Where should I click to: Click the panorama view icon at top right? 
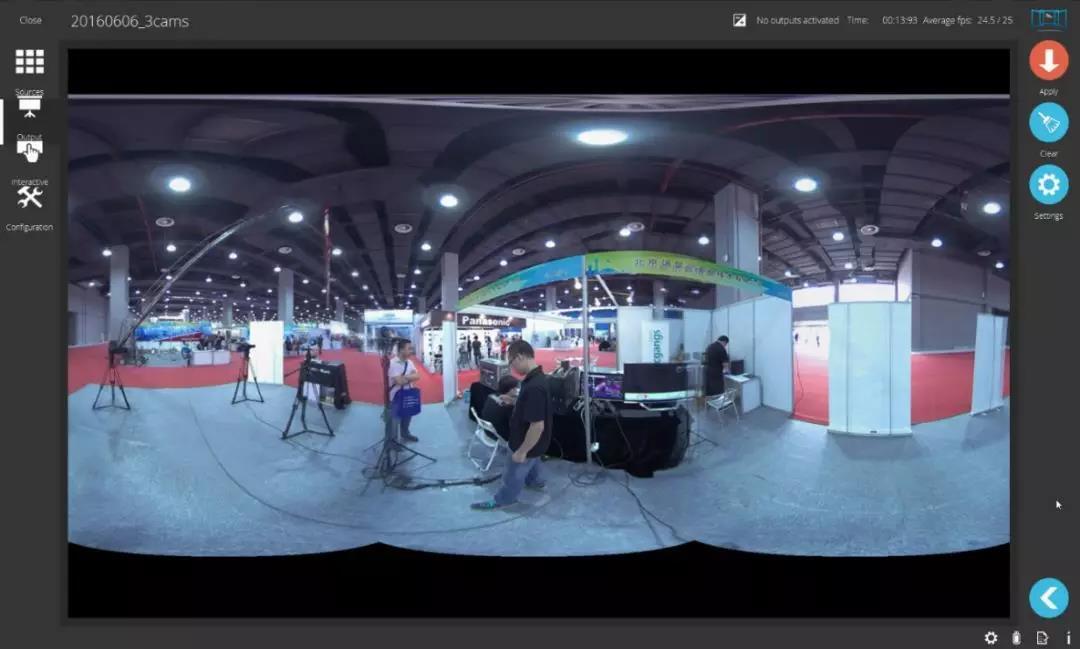(x=1048, y=19)
